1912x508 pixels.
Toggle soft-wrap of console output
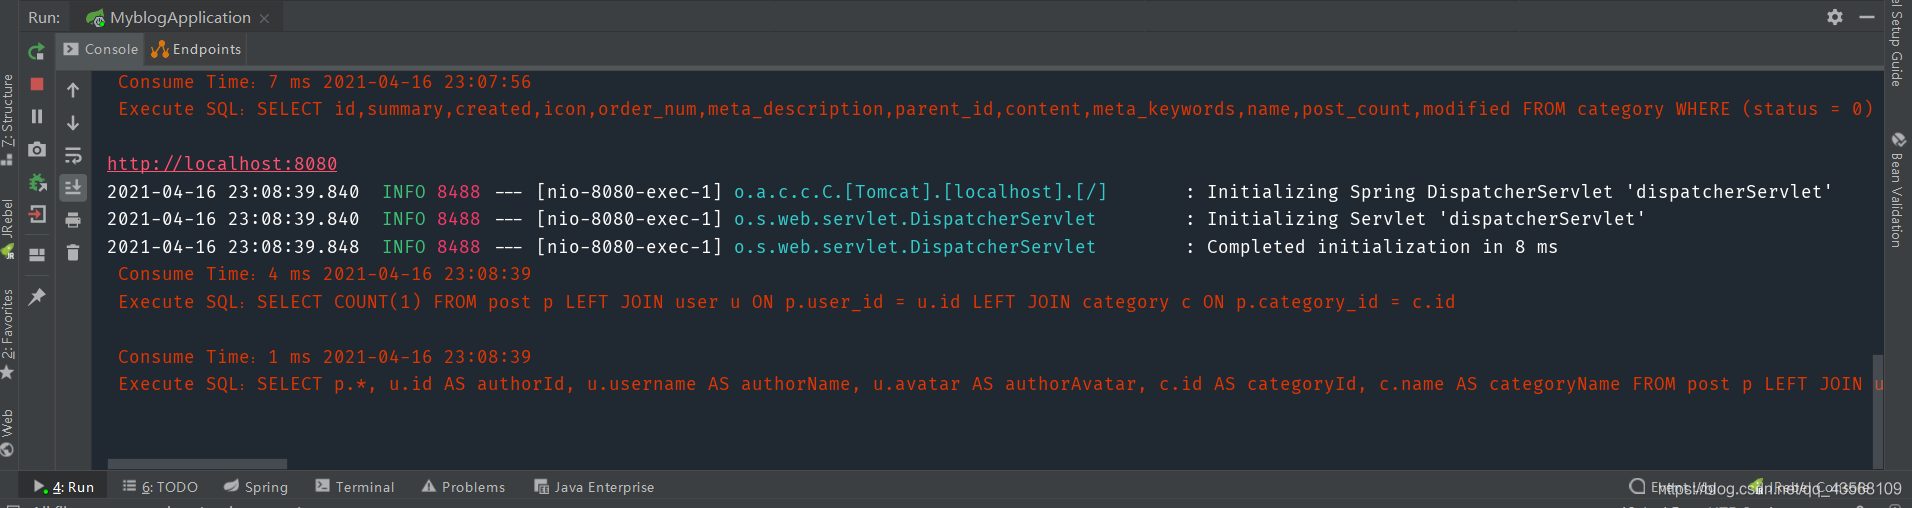[73, 155]
